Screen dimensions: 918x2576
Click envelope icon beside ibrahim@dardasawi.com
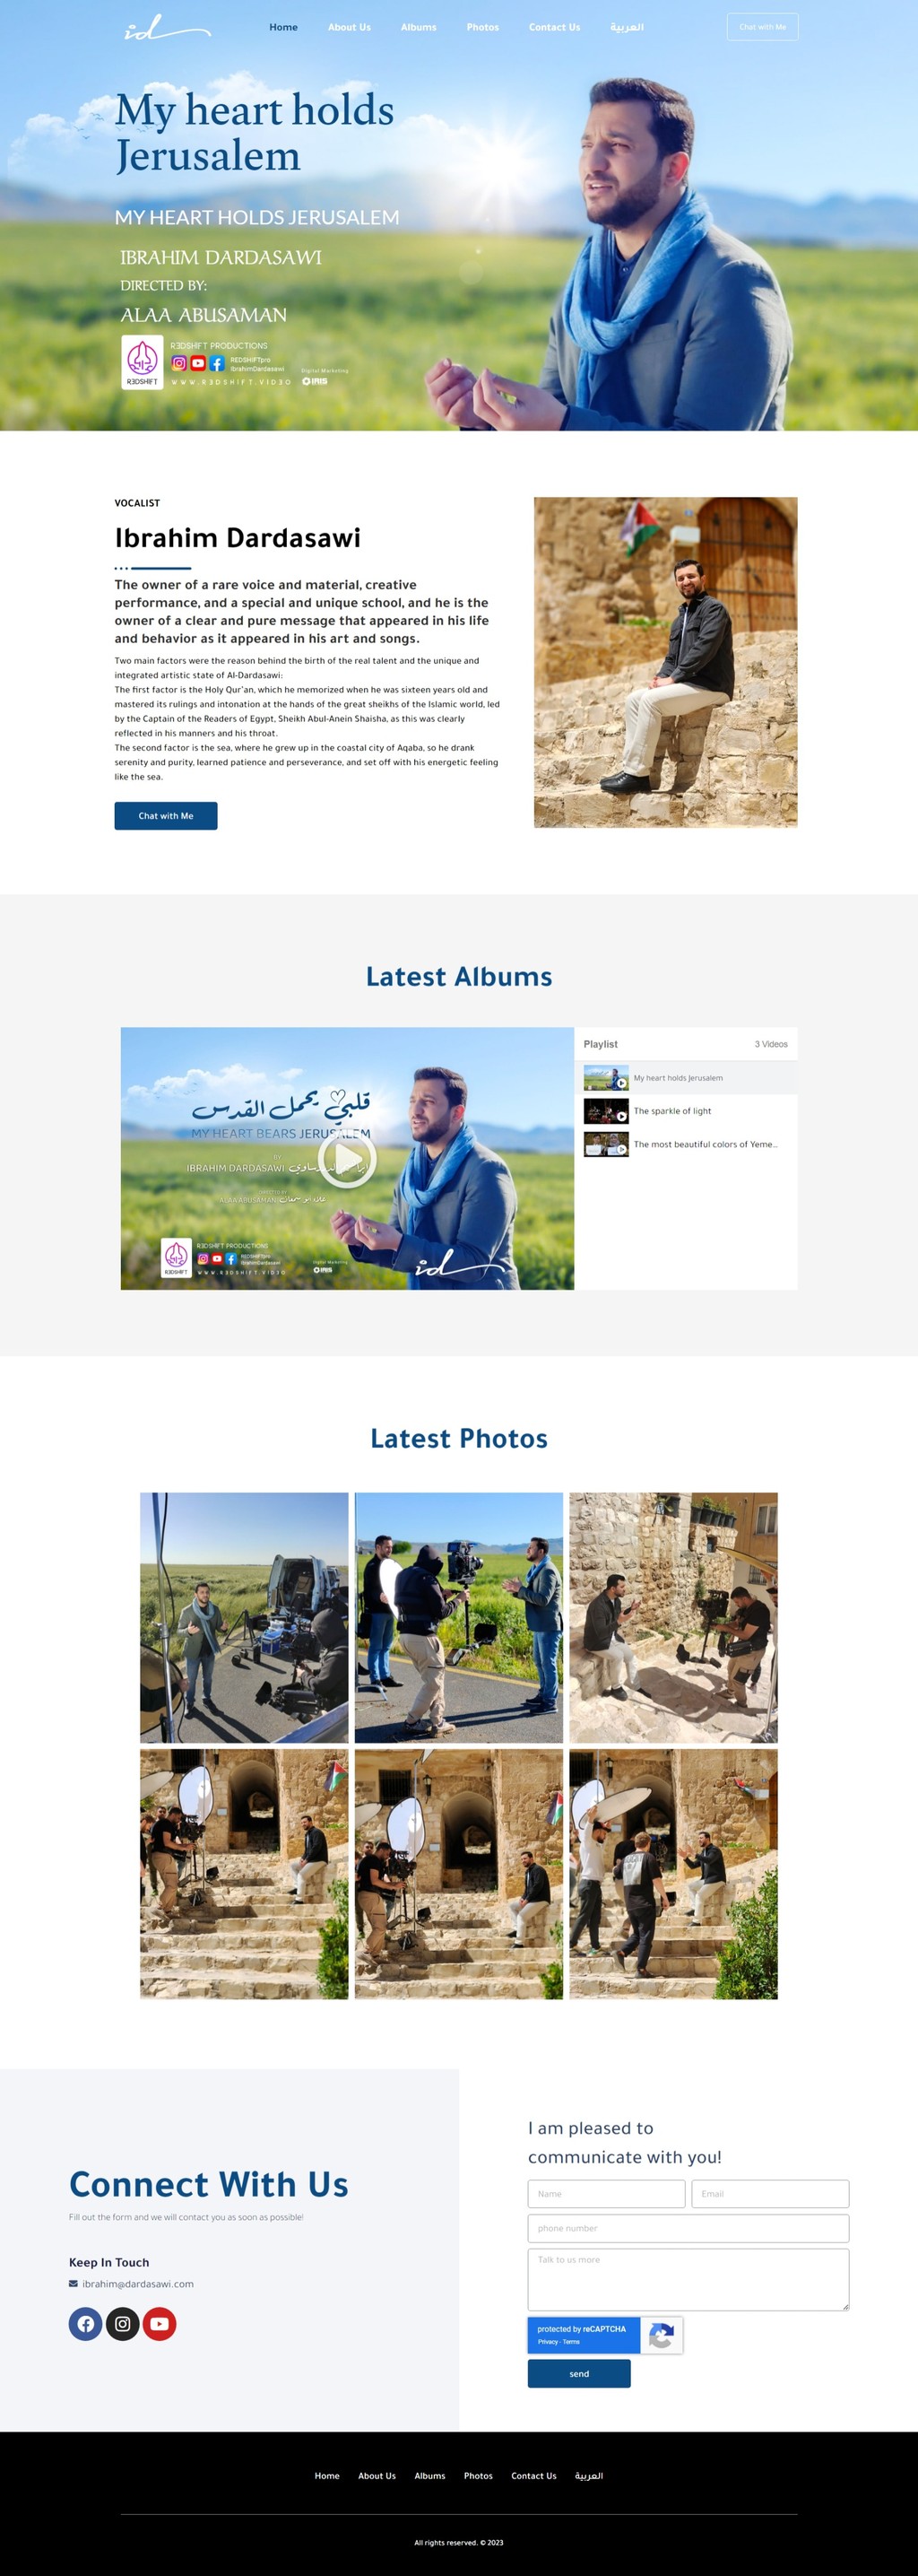click(73, 2283)
